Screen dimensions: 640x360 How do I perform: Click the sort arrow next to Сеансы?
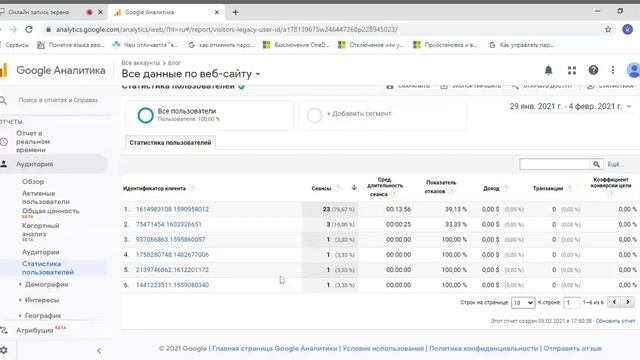354,188
